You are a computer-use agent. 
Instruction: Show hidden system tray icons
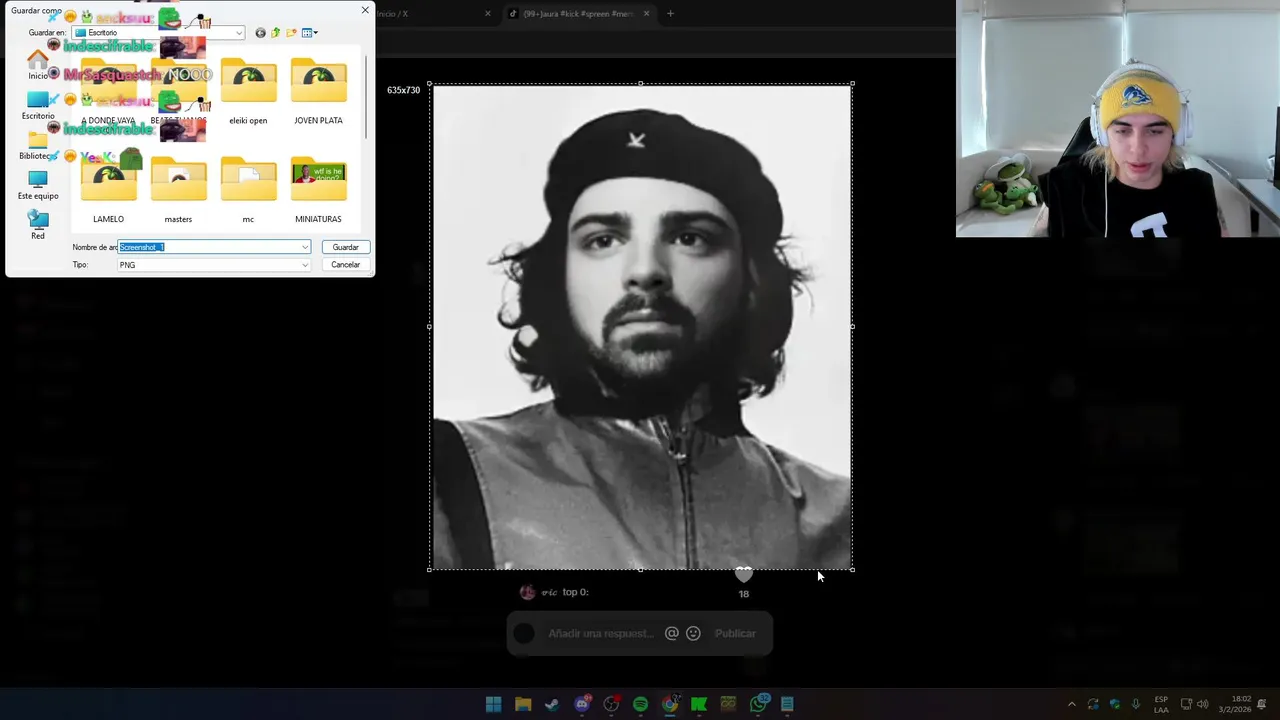(1071, 704)
